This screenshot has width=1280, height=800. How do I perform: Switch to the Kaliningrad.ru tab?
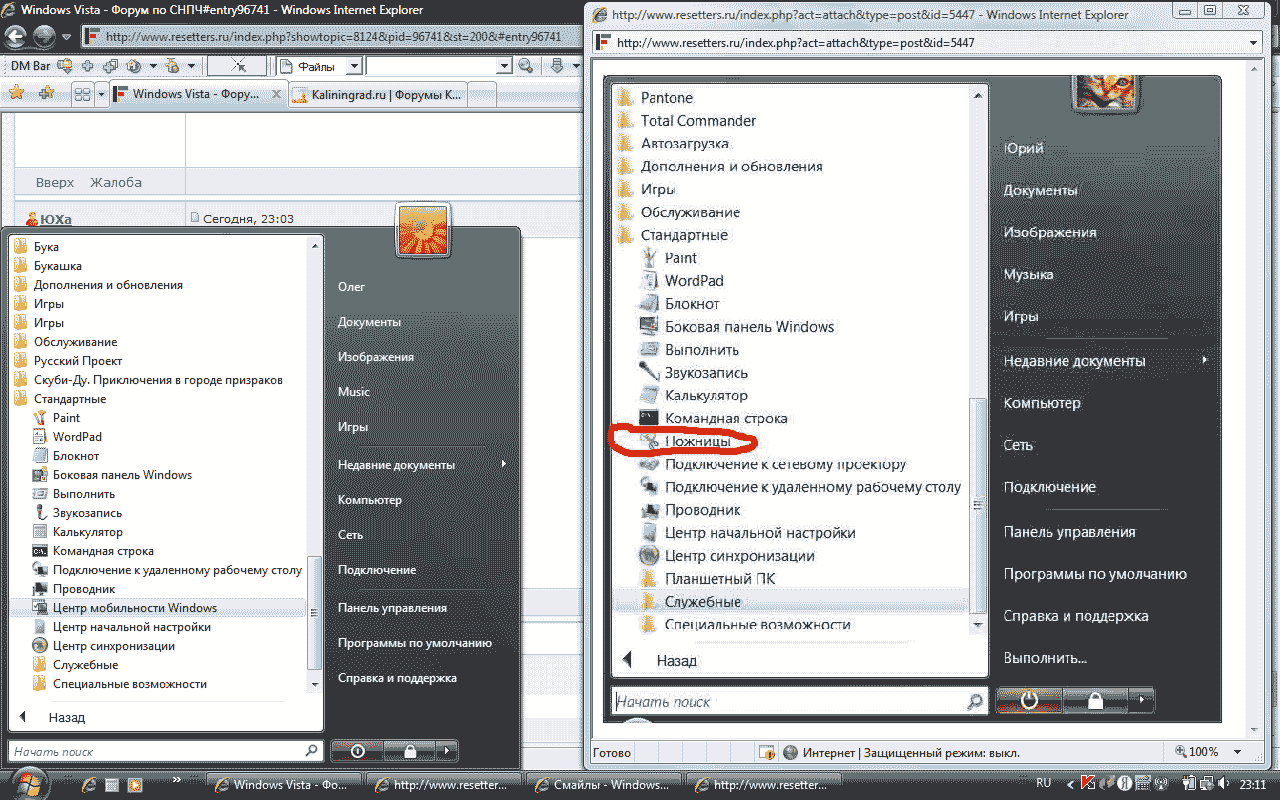[x=378, y=95]
